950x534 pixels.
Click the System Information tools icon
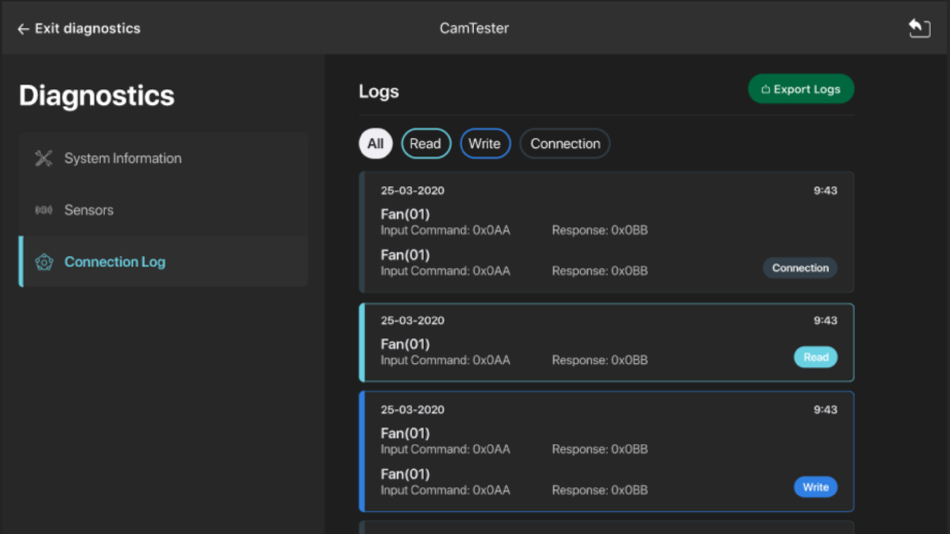coord(44,158)
